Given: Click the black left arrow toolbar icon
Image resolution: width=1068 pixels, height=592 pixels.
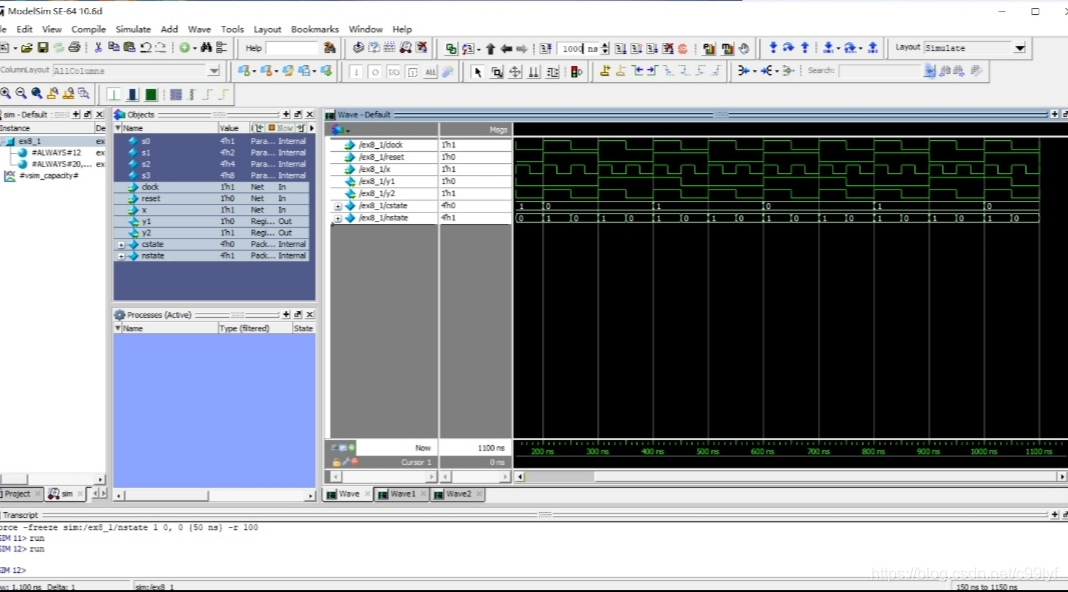Looking at the screenshot, I should tap(506, 48).
